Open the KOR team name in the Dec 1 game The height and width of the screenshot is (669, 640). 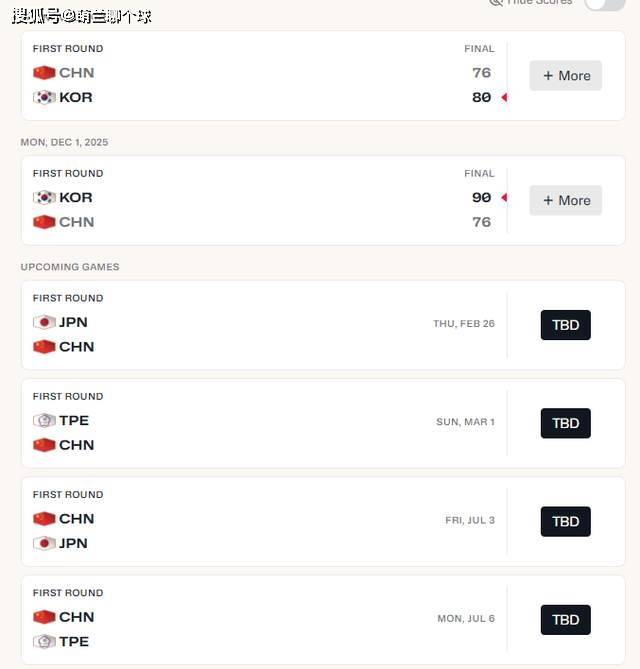76,198
